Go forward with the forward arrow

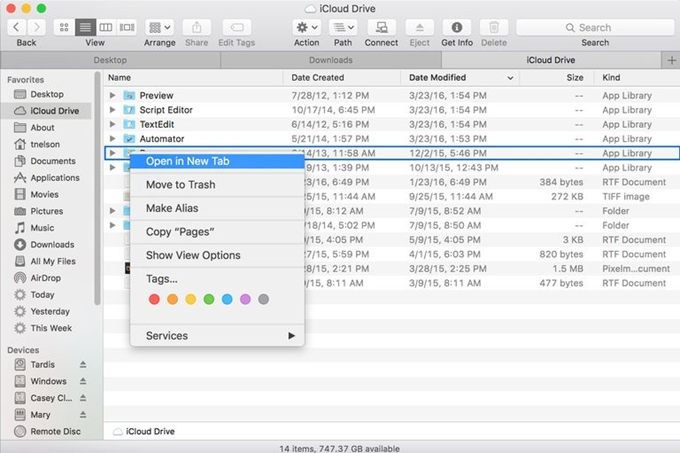36,27
